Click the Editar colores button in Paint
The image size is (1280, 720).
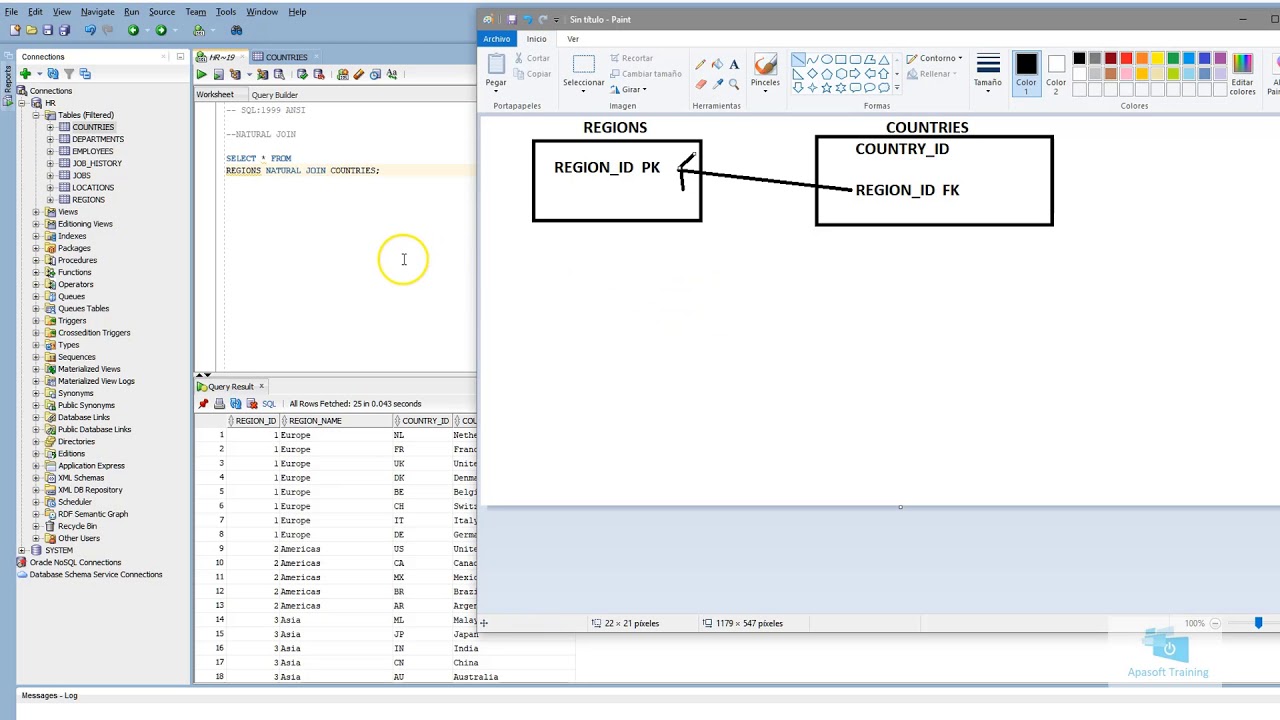pyautogui.click(x=1242, y=73)
